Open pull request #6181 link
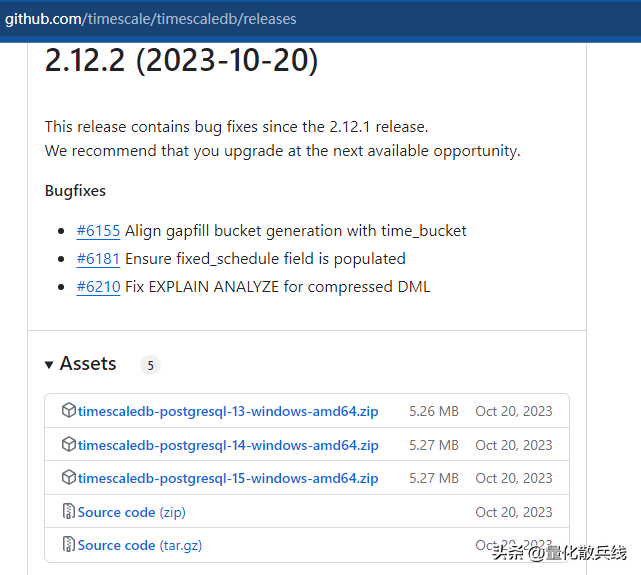 click(98, 259)
